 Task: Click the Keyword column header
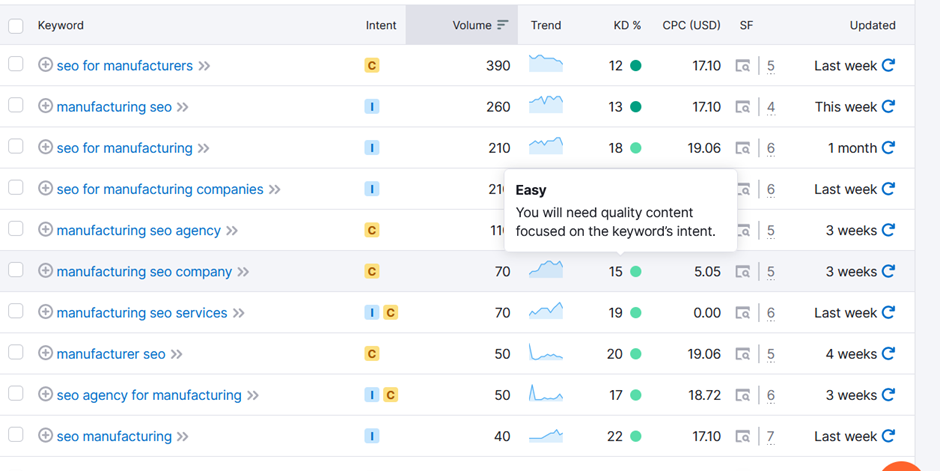point(61,25)
